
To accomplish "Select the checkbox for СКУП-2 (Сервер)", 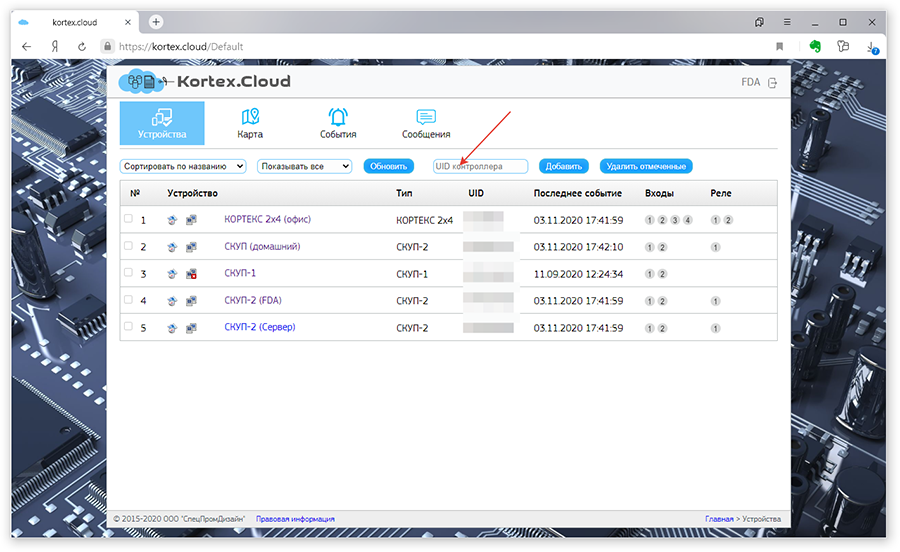I will pos(128,327).
